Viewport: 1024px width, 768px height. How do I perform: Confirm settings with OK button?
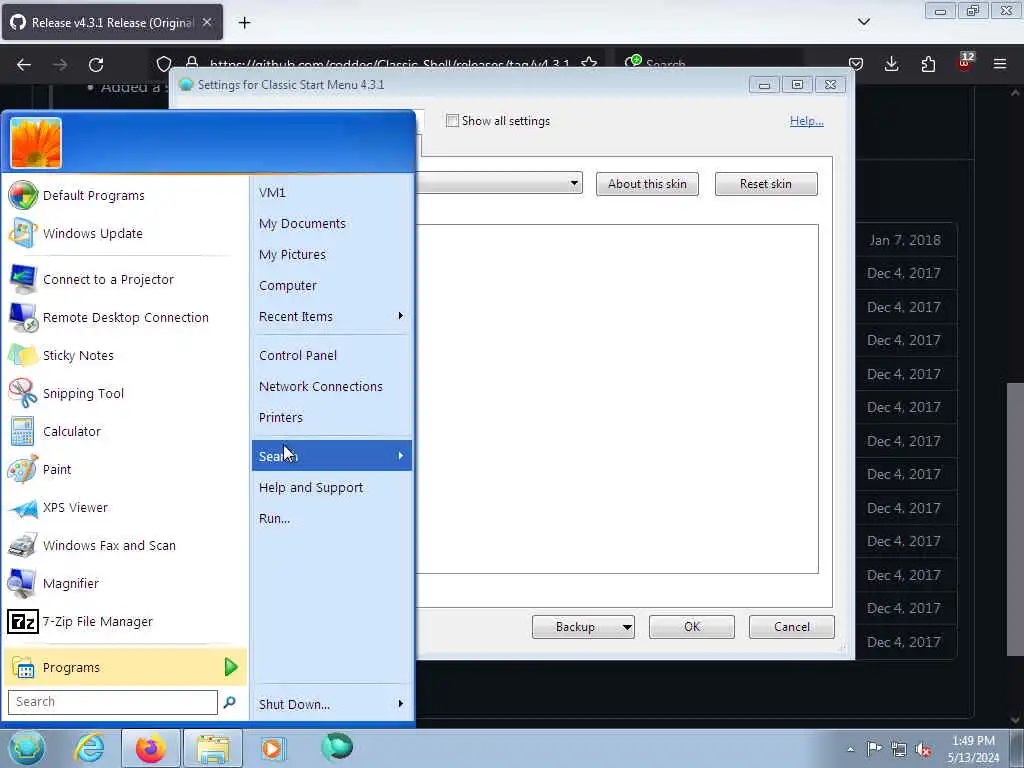[692, 627]
